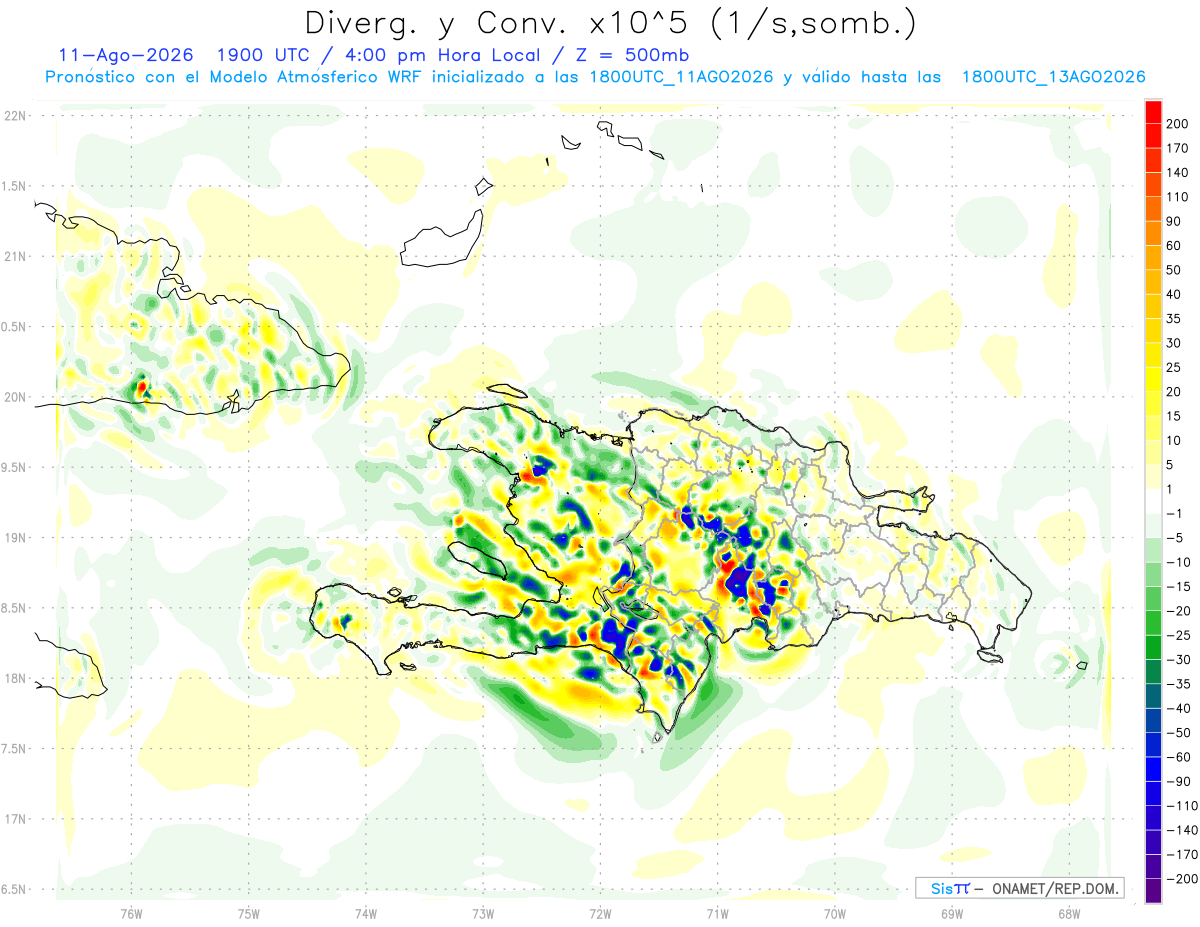Click the '-25' colorbar value
Viewport: 1200px width, 927px height.
(1177, 637)
